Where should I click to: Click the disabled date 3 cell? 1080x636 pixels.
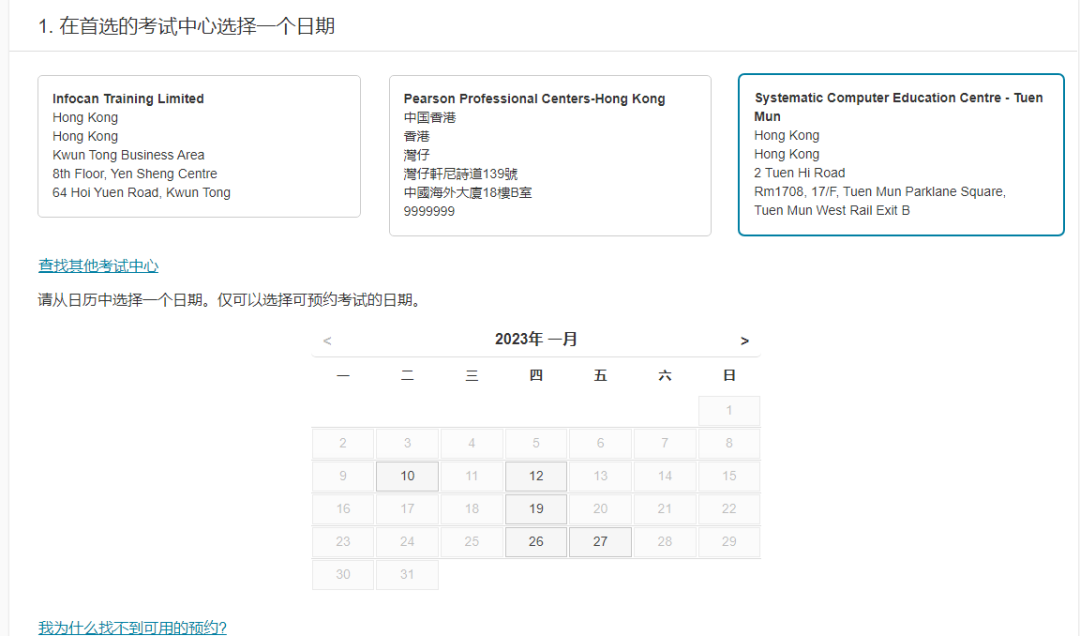[407, 443]
